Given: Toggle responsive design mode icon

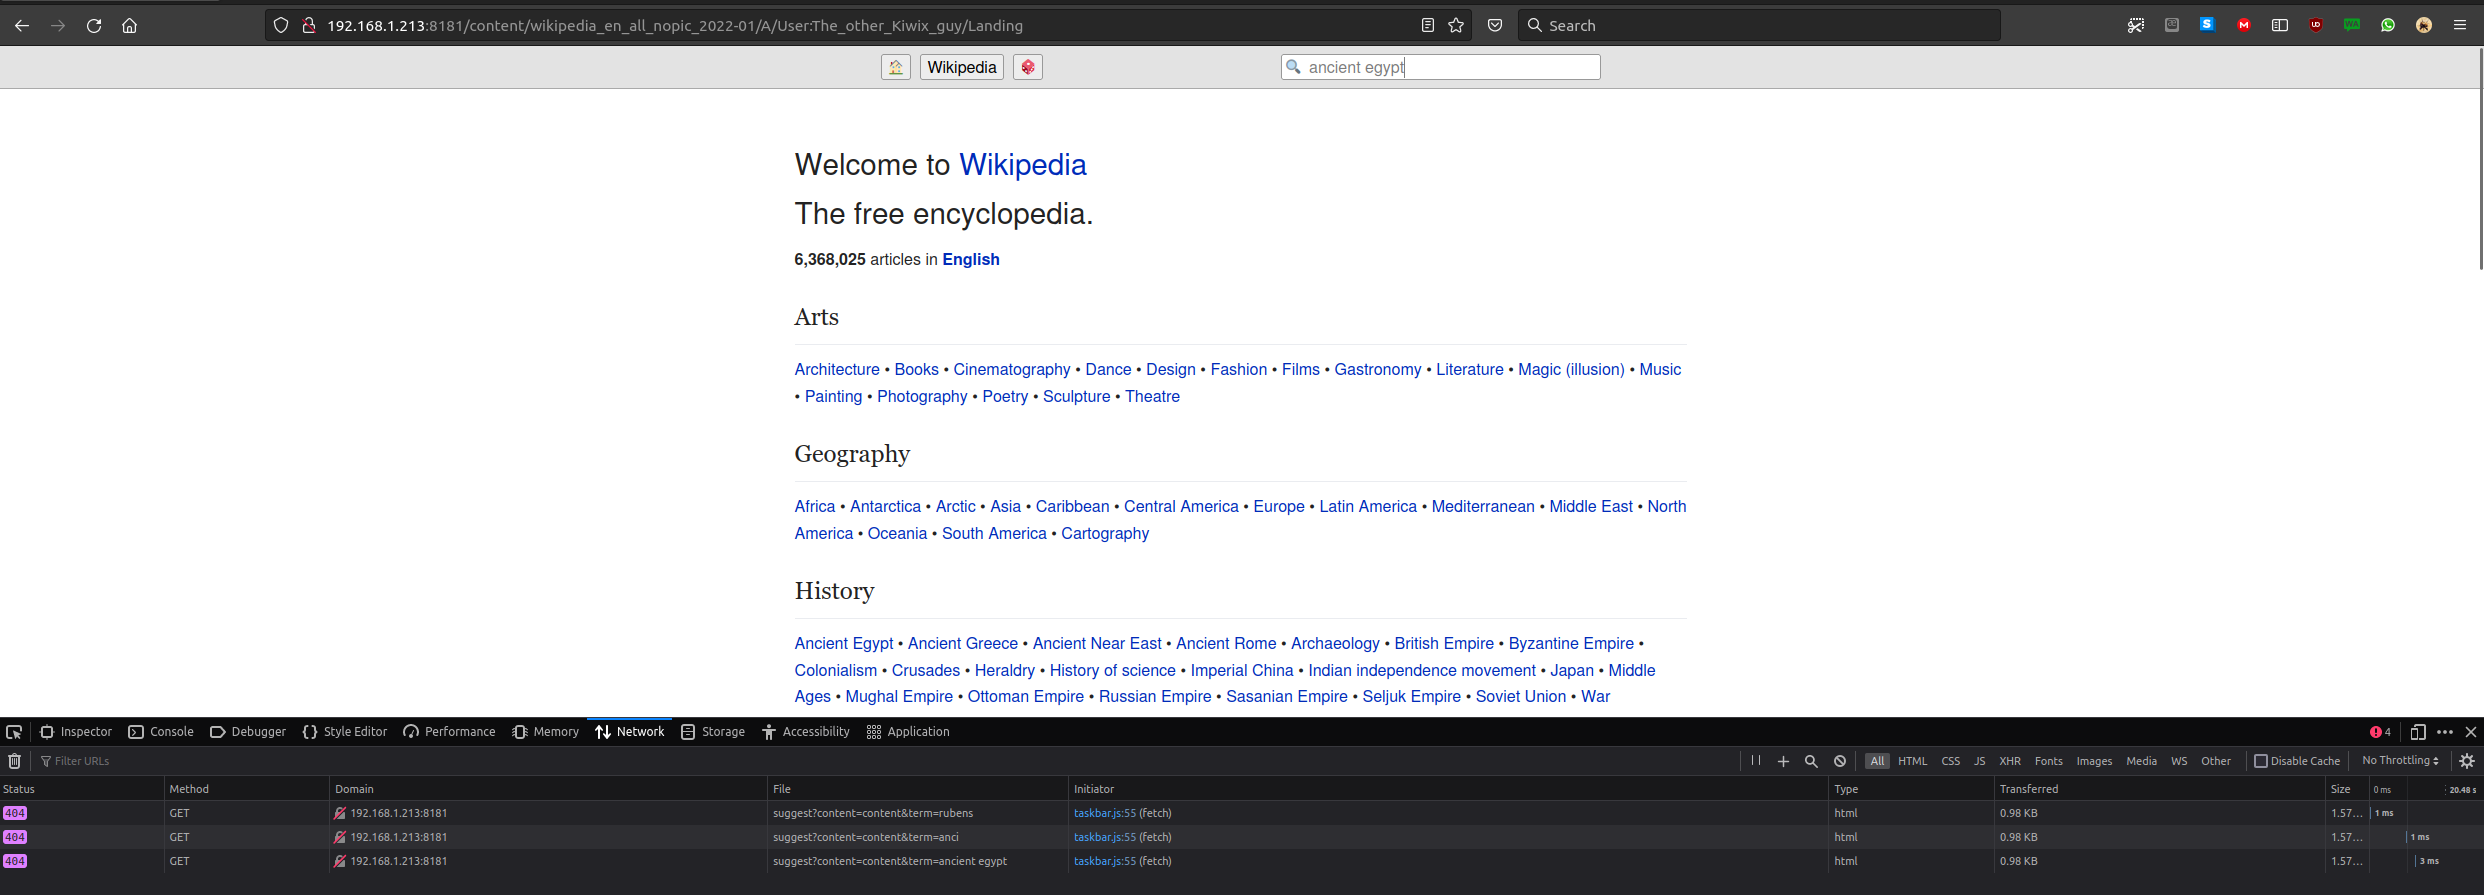Looking at the screenshot, I should point(2418,732).
